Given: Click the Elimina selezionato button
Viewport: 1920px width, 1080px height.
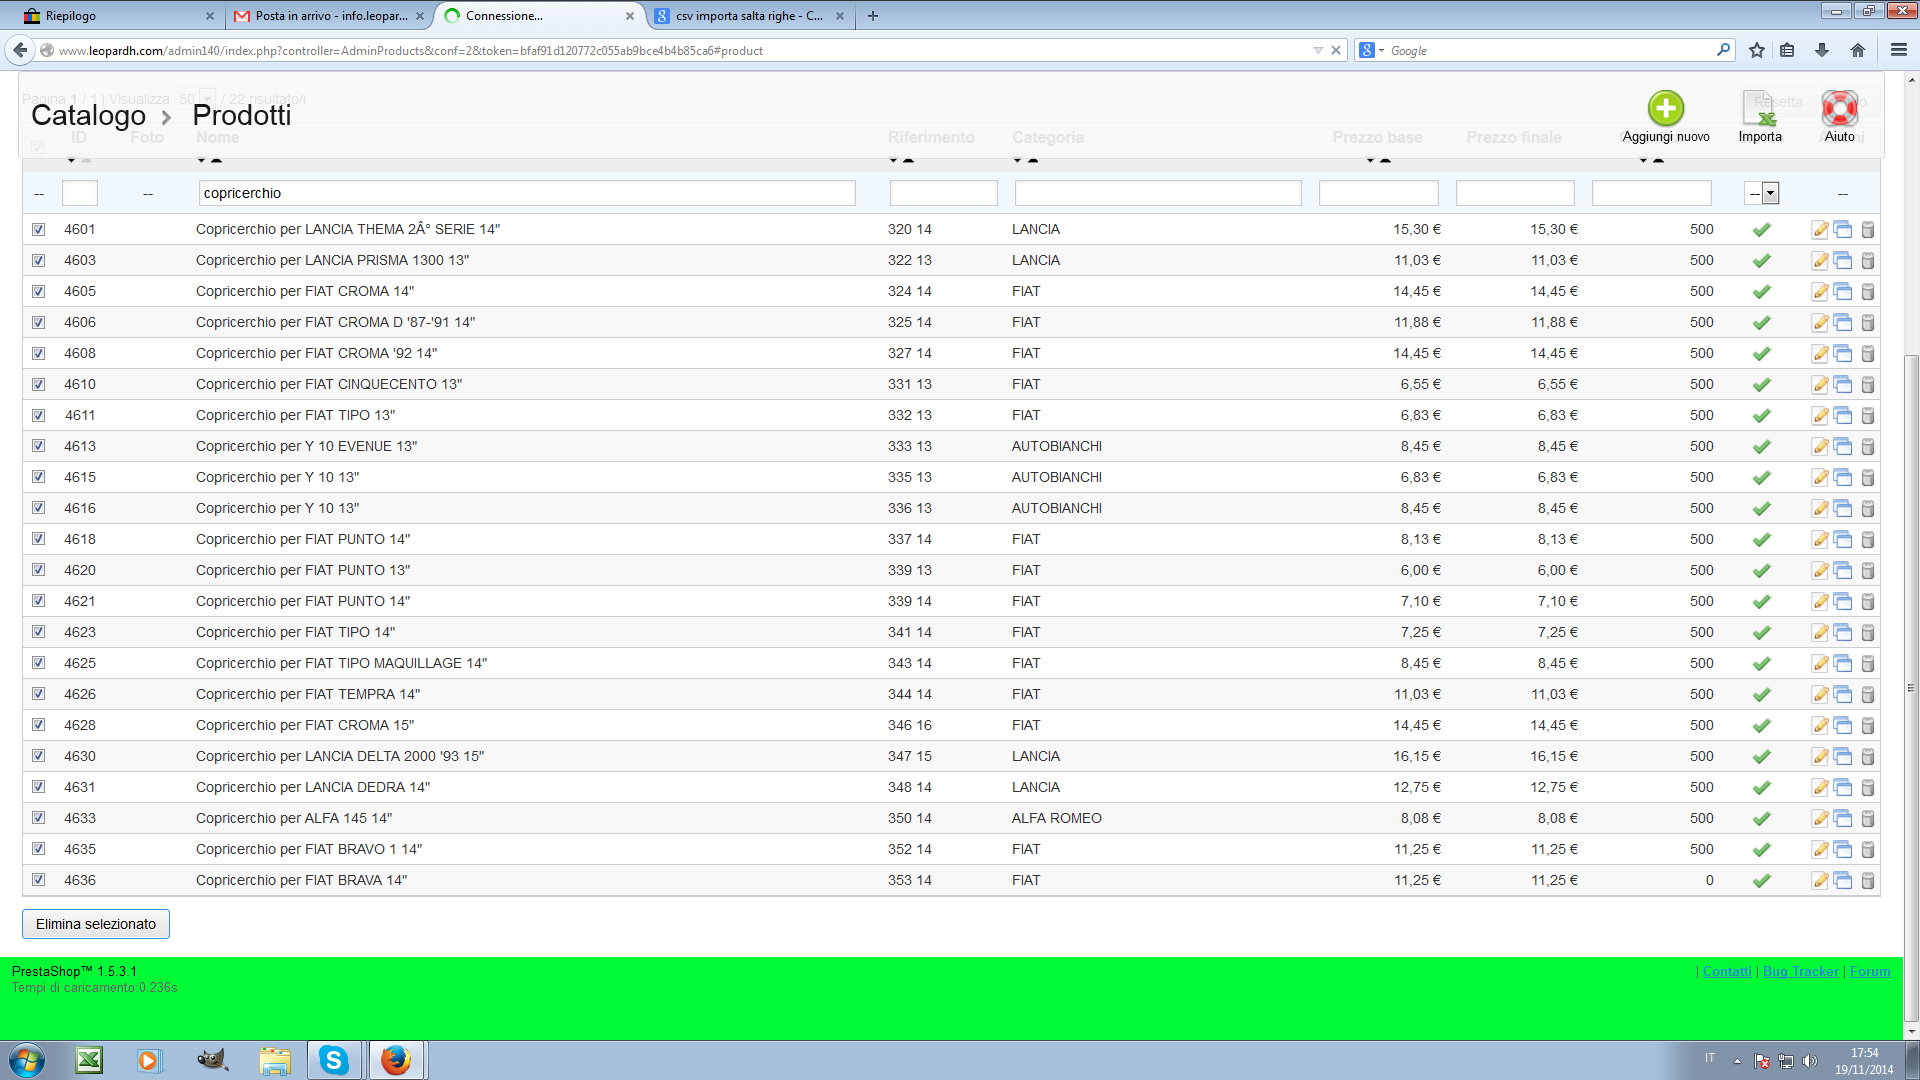Looking at the screenshot, I should (x=96, y=924).
